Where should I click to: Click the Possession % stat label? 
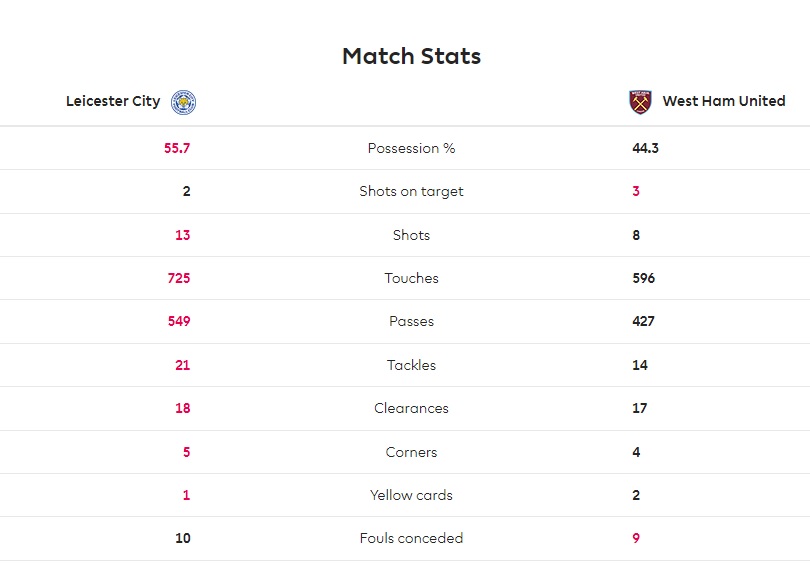click(x=412, y=148)
